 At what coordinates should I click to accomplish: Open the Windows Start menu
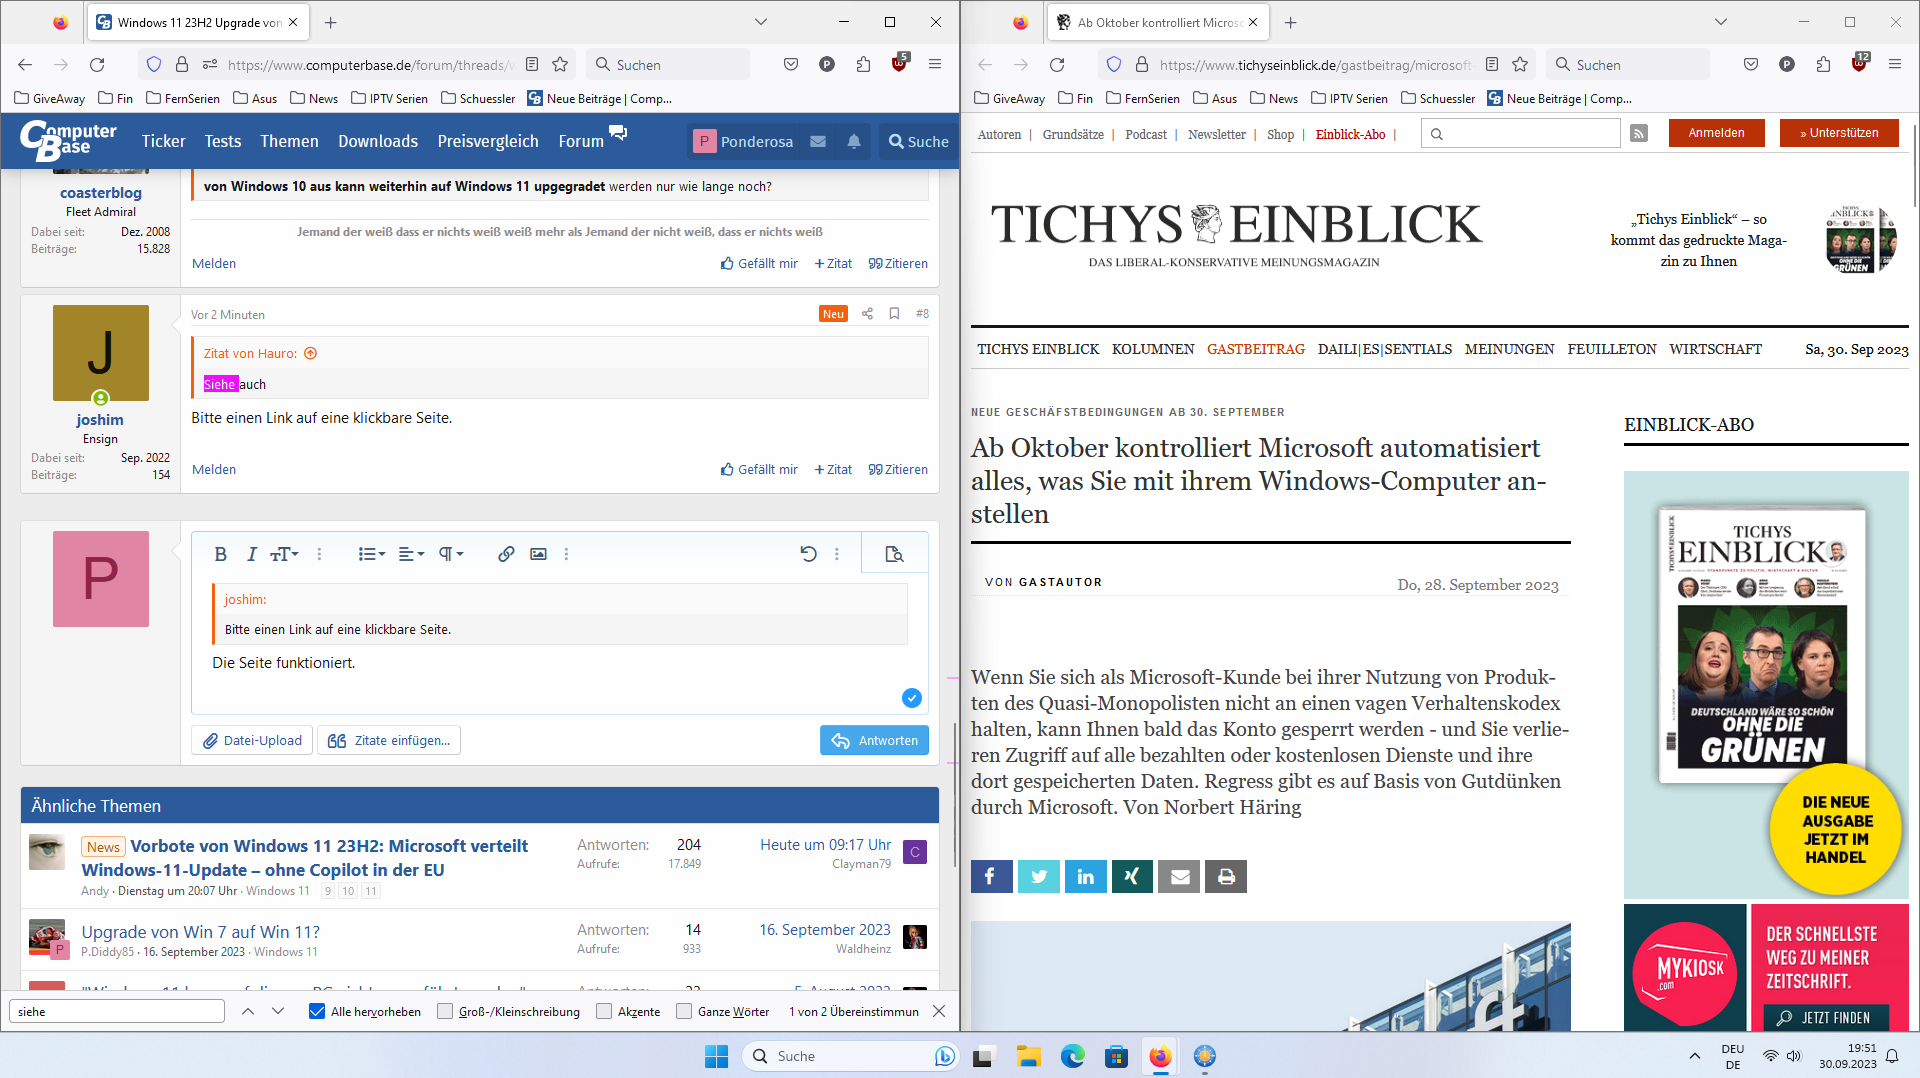coord(717,1056)
